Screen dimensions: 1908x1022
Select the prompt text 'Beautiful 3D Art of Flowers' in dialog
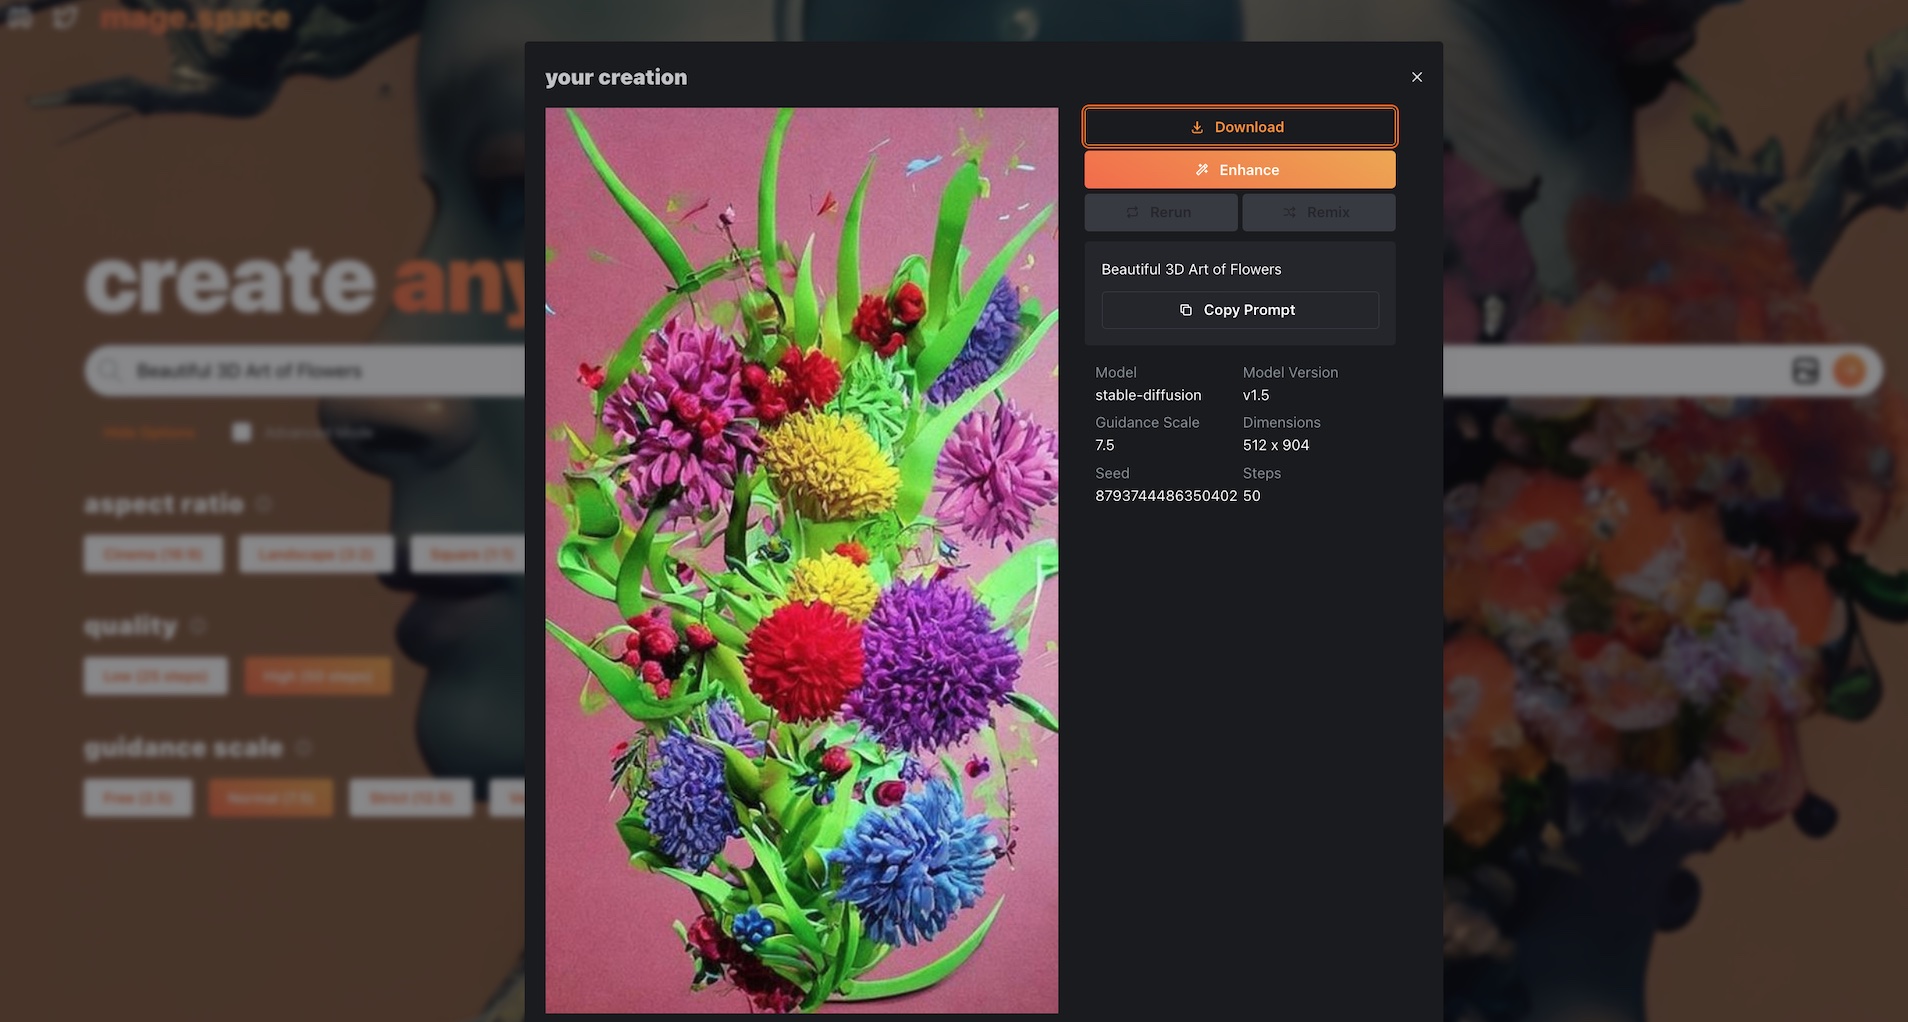(1191, 269)
